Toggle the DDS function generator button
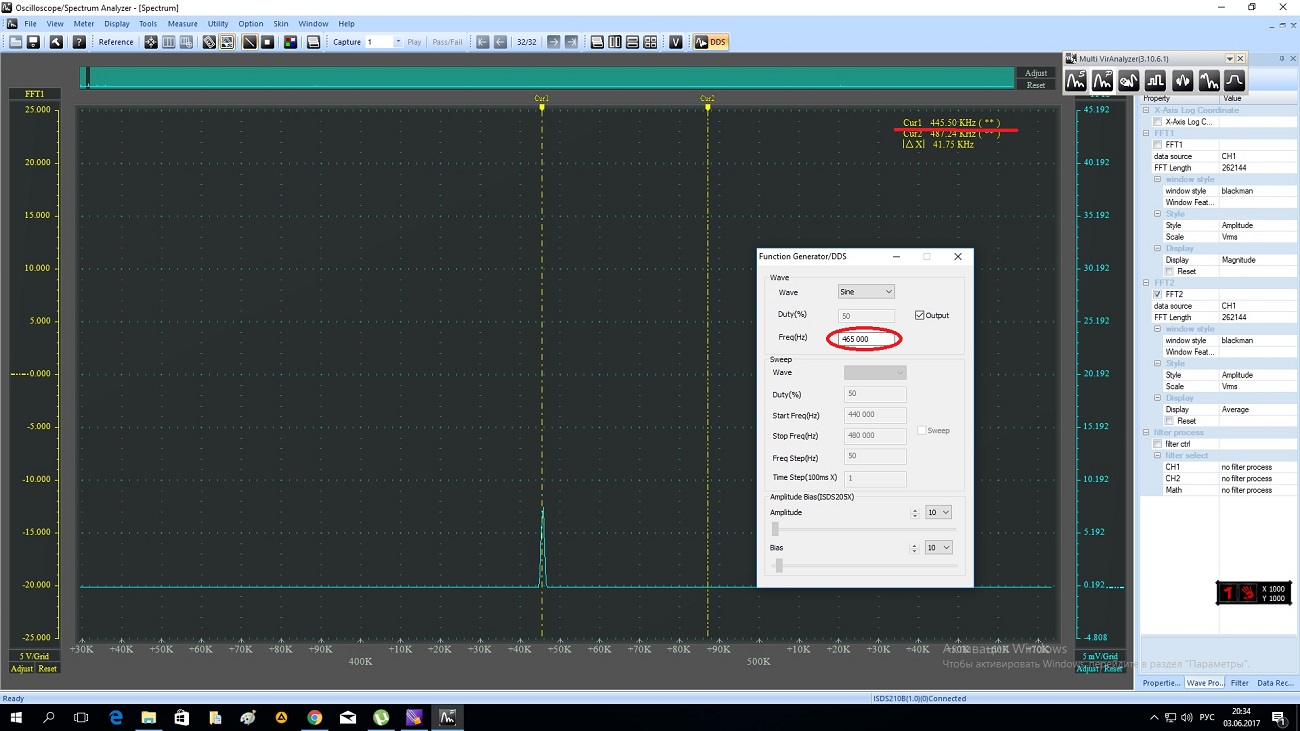Screen dimensions: 1300x731 point(710,42)
